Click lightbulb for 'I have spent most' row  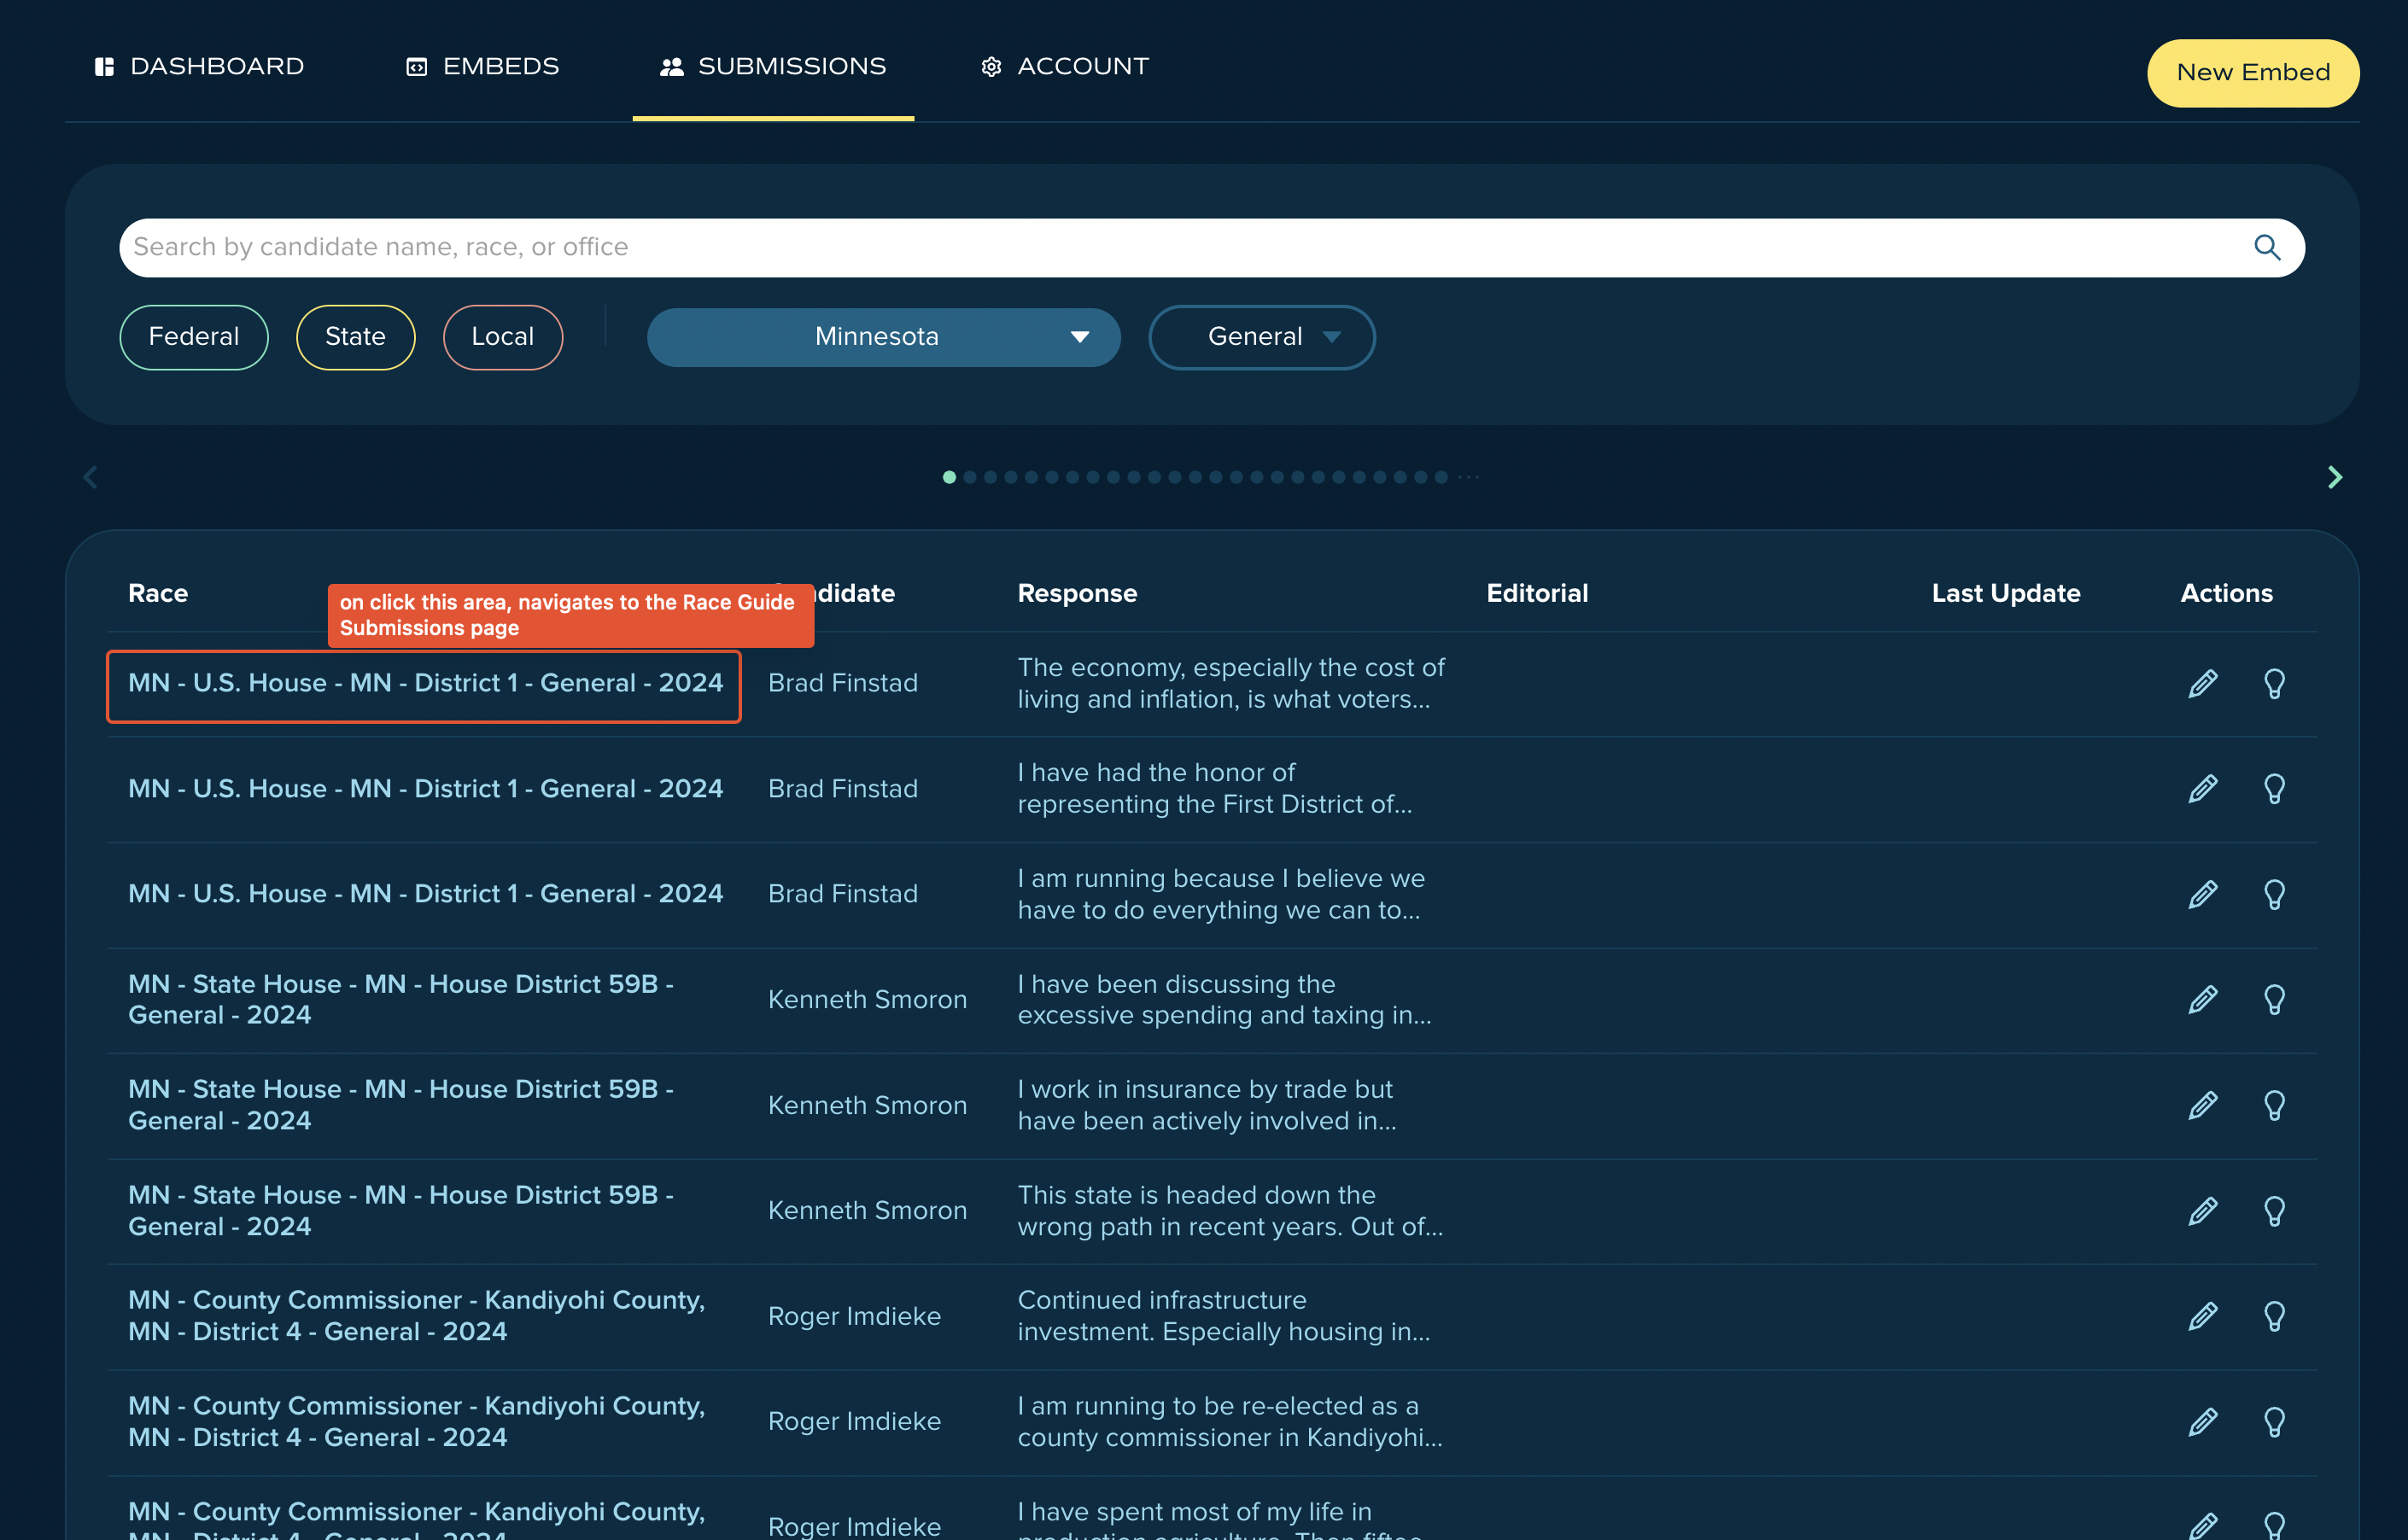(2274, 1526)
